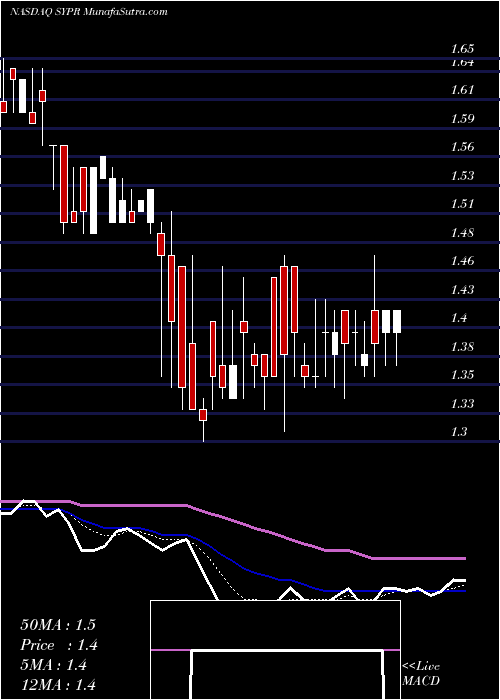
Task: Click the 1.35 price axis label
Action: [x=462, y=376]
